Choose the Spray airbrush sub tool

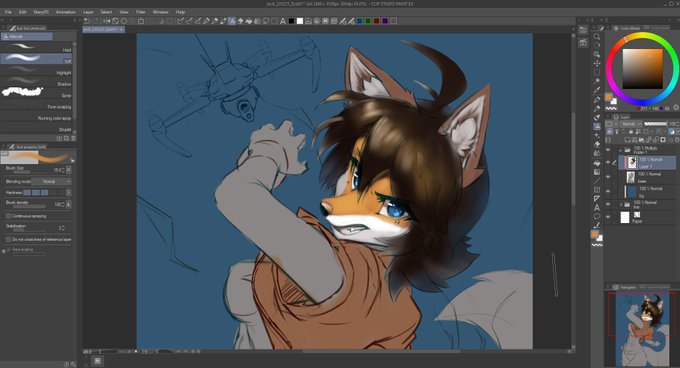click(36, 93)
